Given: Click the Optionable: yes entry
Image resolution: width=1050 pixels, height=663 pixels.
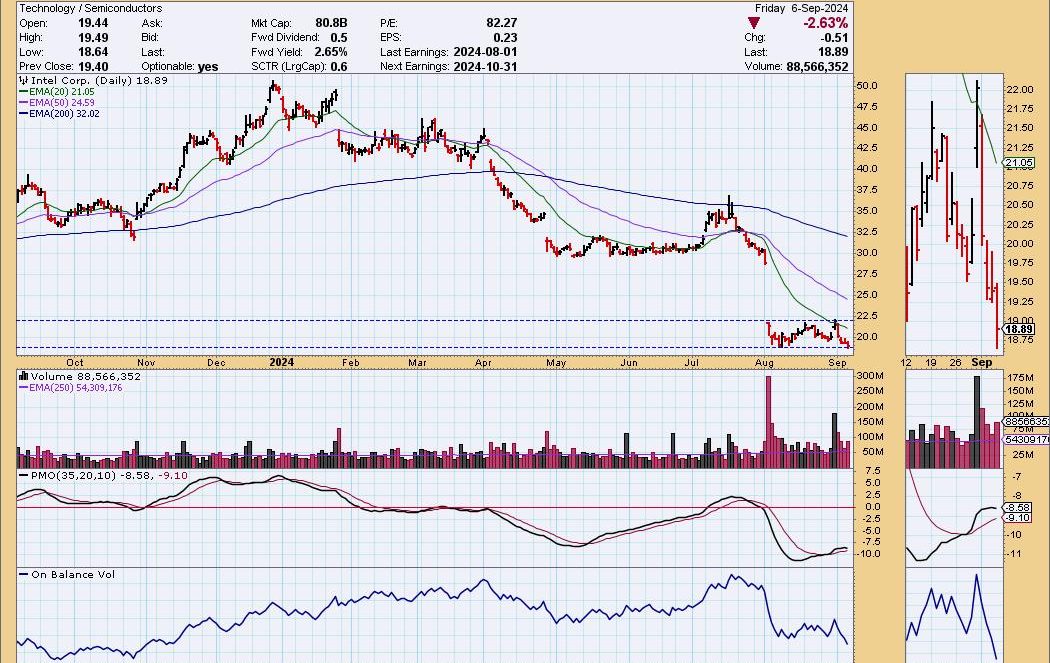Looking at the screenshot, I should click(x=179, y=67).
